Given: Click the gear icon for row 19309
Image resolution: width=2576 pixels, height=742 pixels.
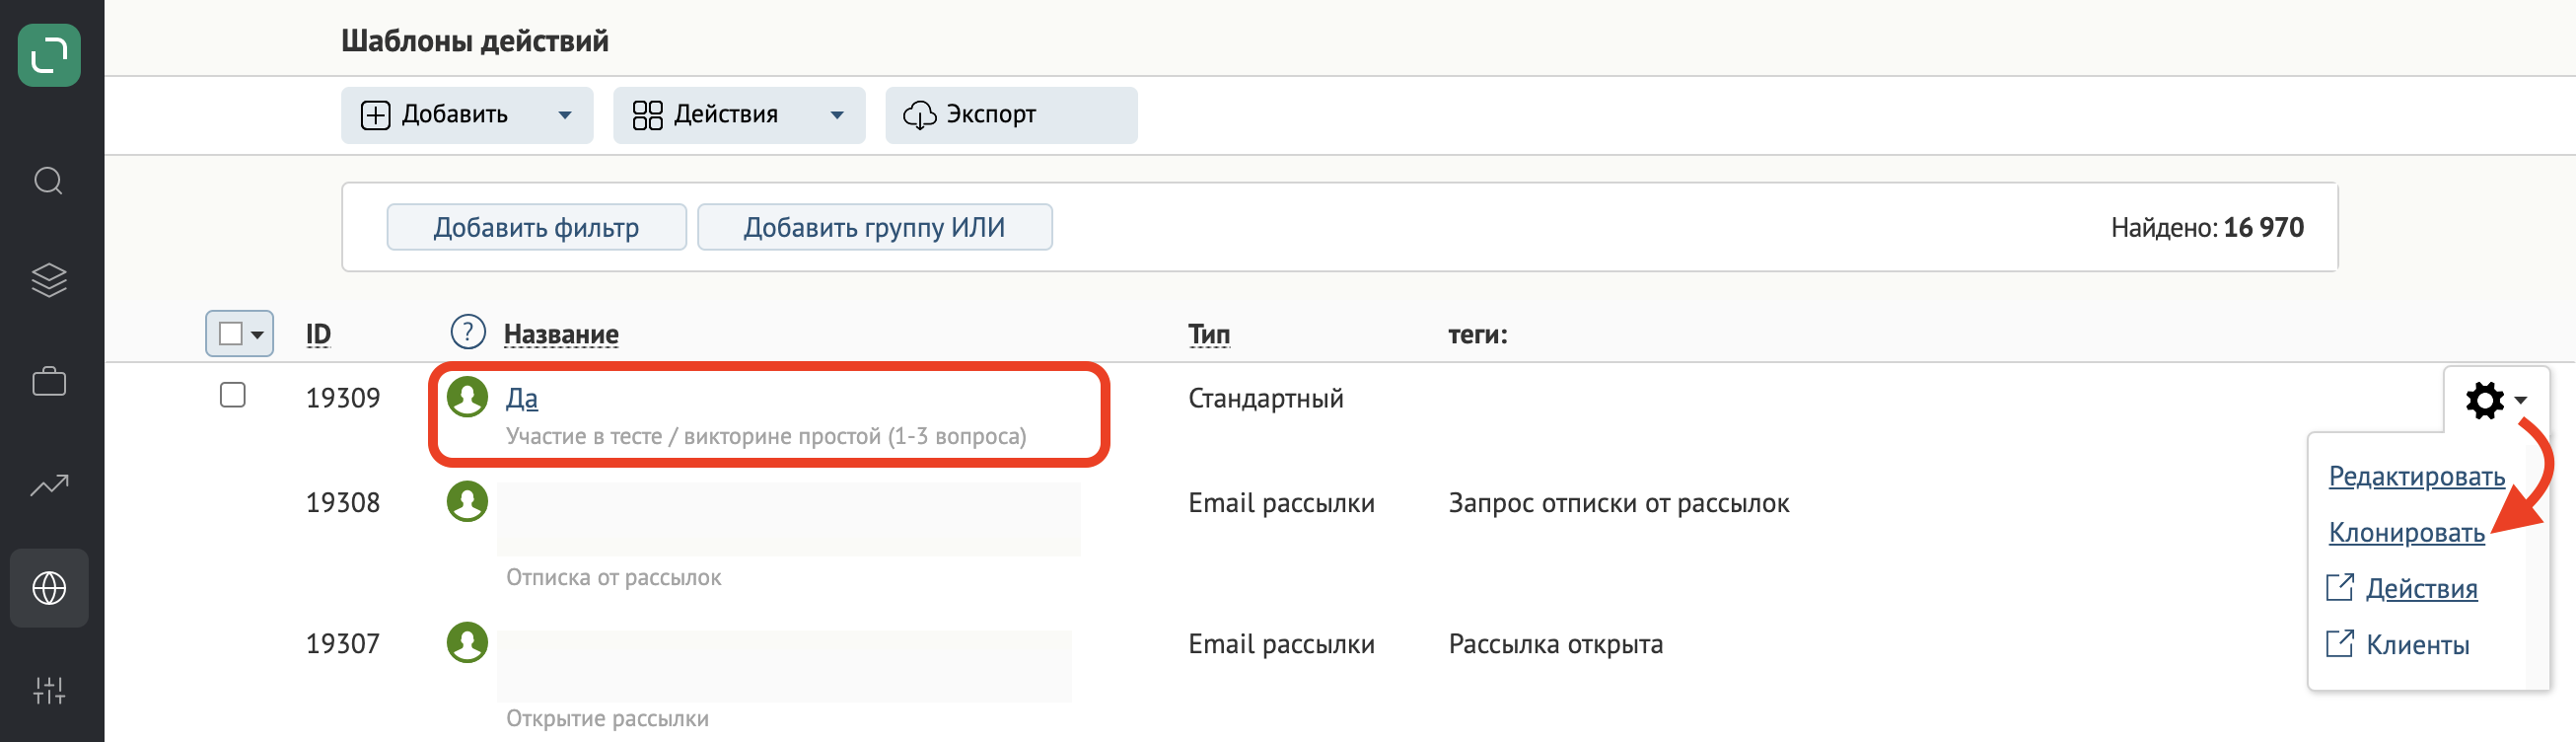Looking at the screenshot, I should click(x=2484, y=400).
